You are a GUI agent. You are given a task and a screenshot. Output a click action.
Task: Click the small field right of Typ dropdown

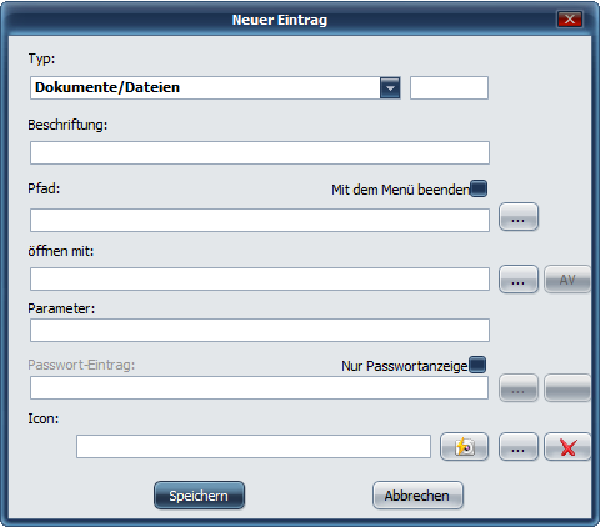(x=449, y=88)
